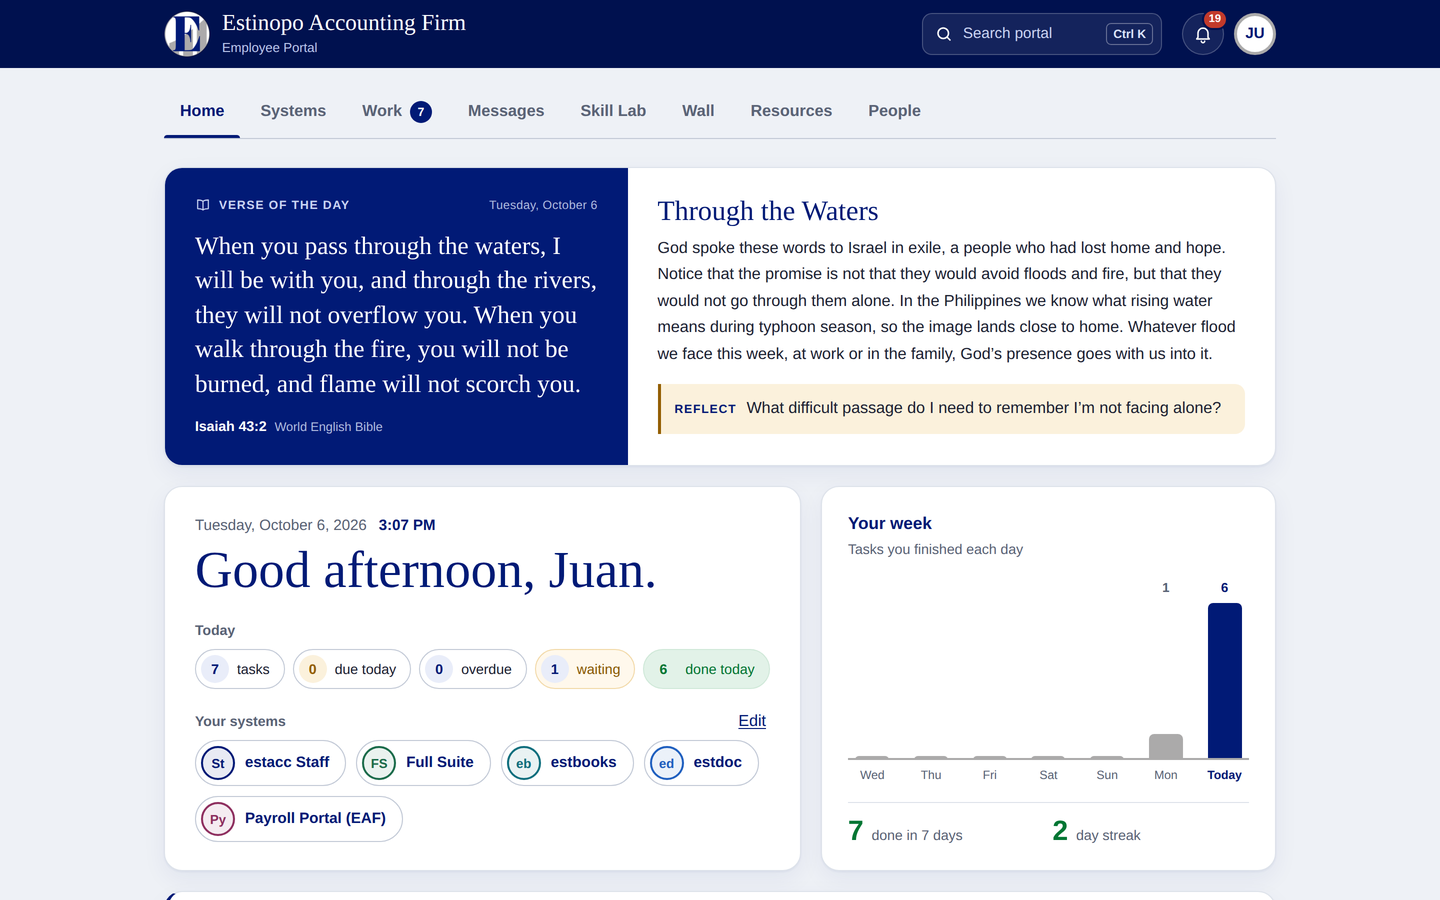Click Edit next to Your systems

[752, 721]
